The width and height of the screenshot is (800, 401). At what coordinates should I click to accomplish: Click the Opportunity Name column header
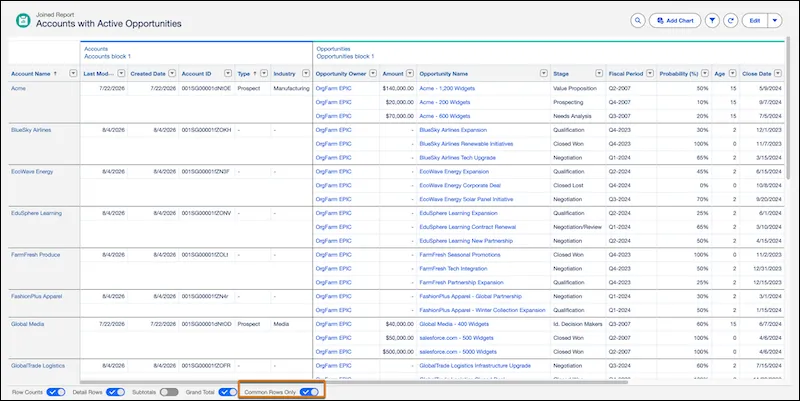[443, 74]
